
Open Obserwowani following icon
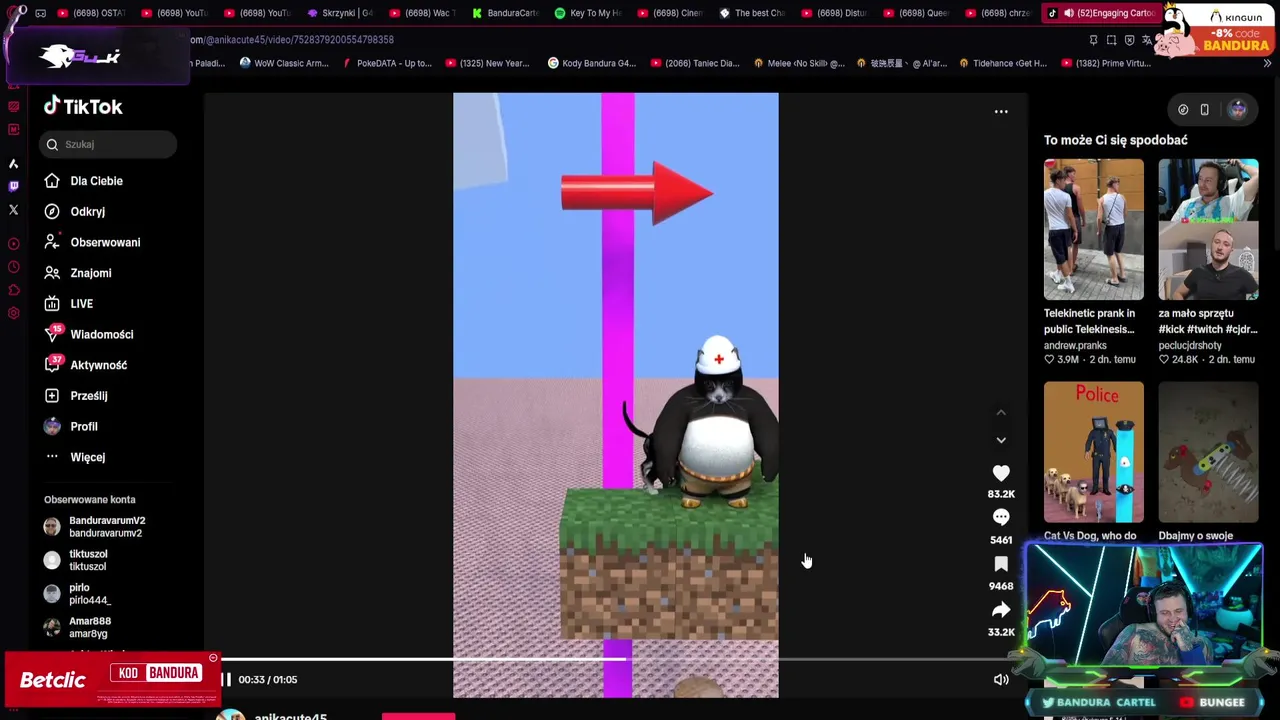(52, 242)
